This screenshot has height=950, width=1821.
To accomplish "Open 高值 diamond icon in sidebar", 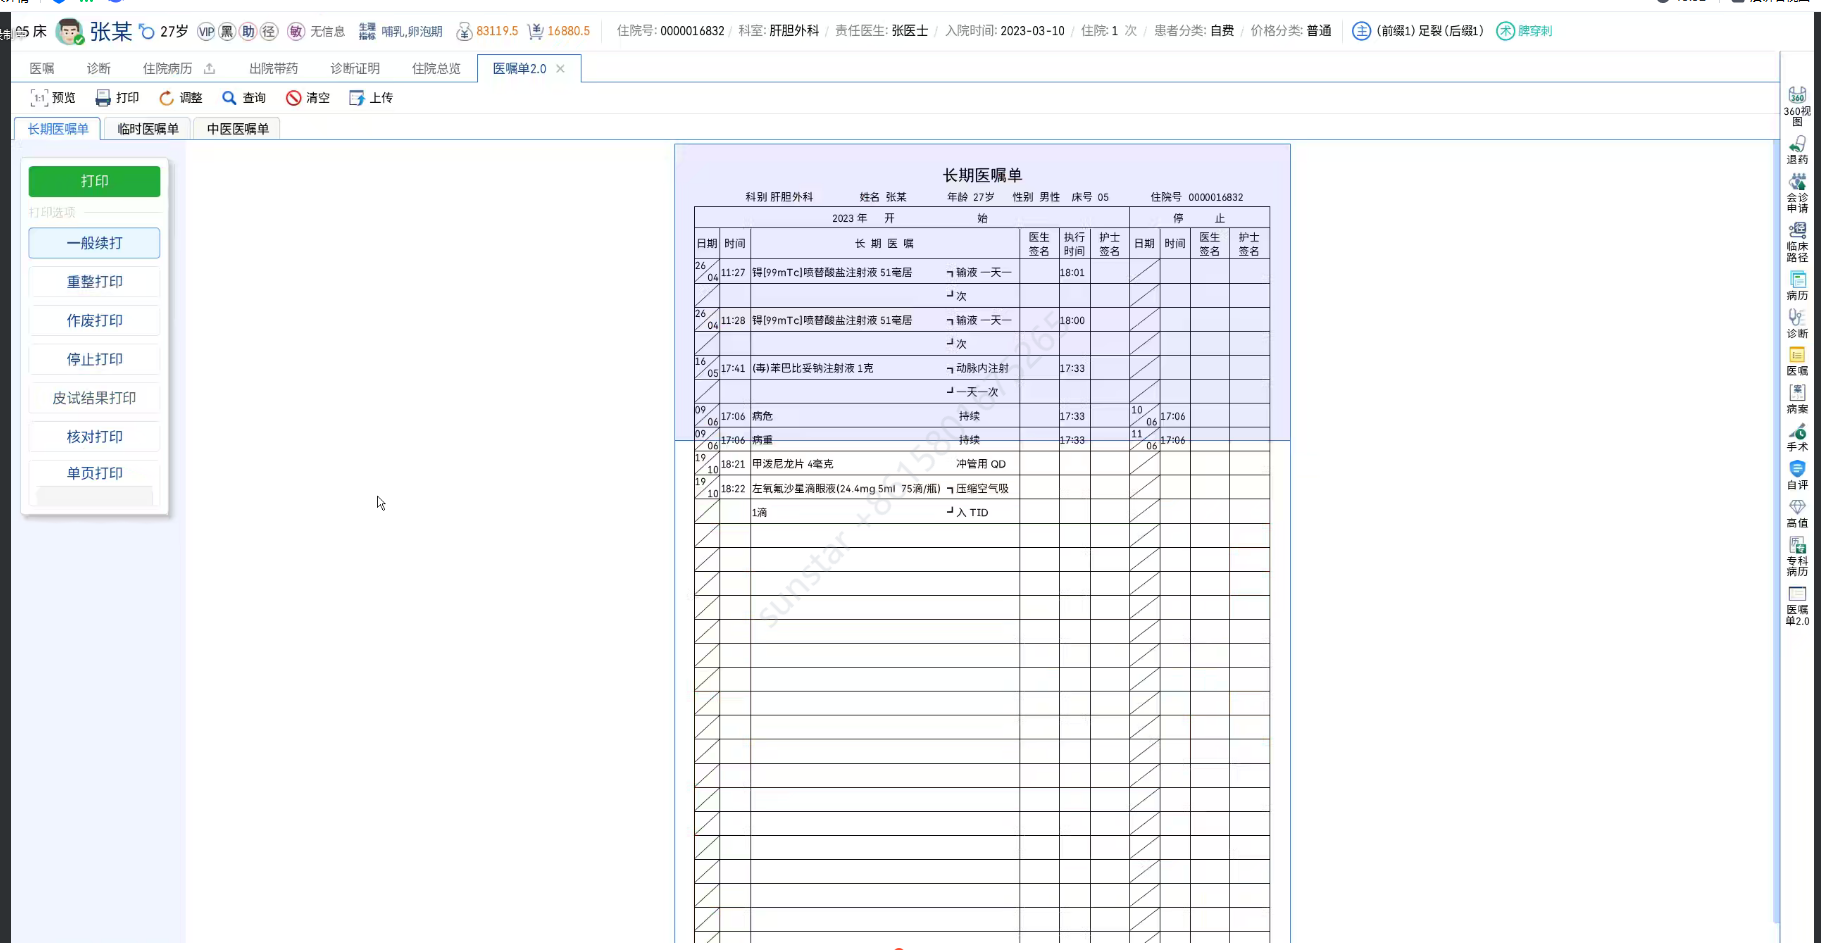I will [1797, 513].
